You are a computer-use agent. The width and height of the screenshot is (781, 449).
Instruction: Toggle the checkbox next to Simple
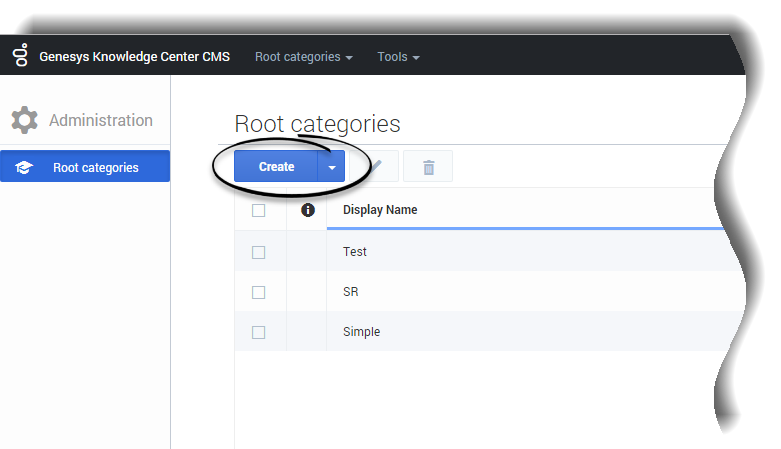point(259,332)
